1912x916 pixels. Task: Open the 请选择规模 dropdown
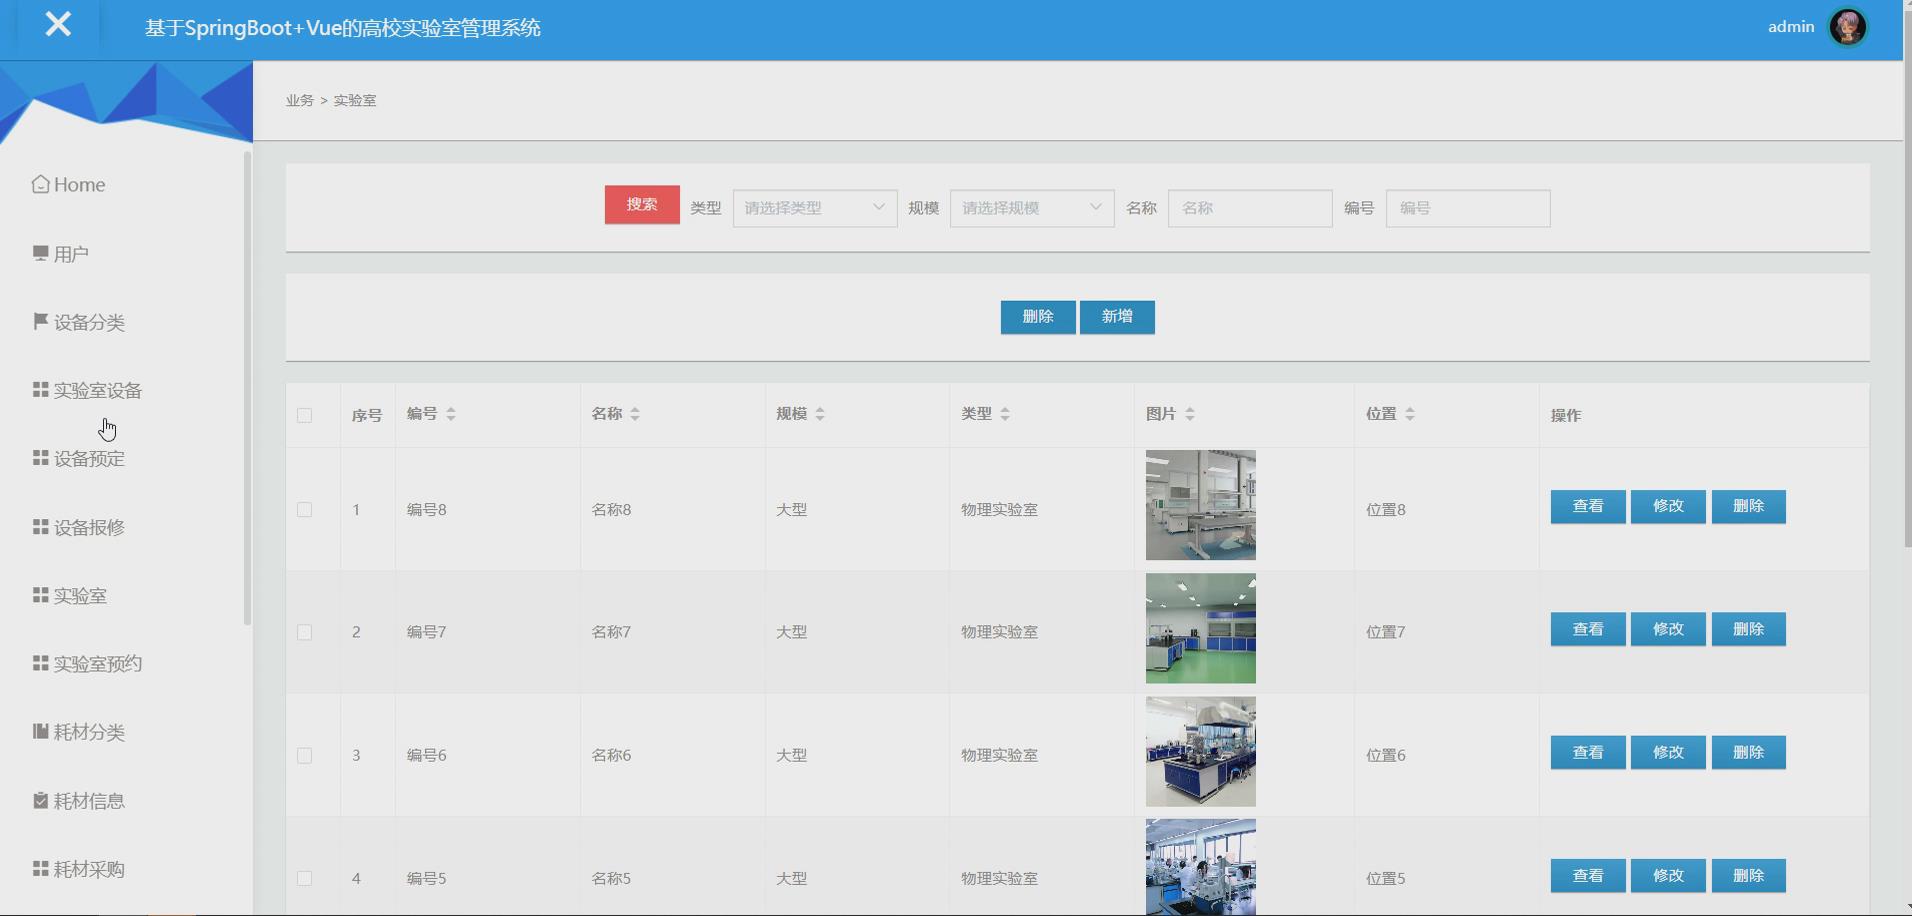coord(1031,208)
